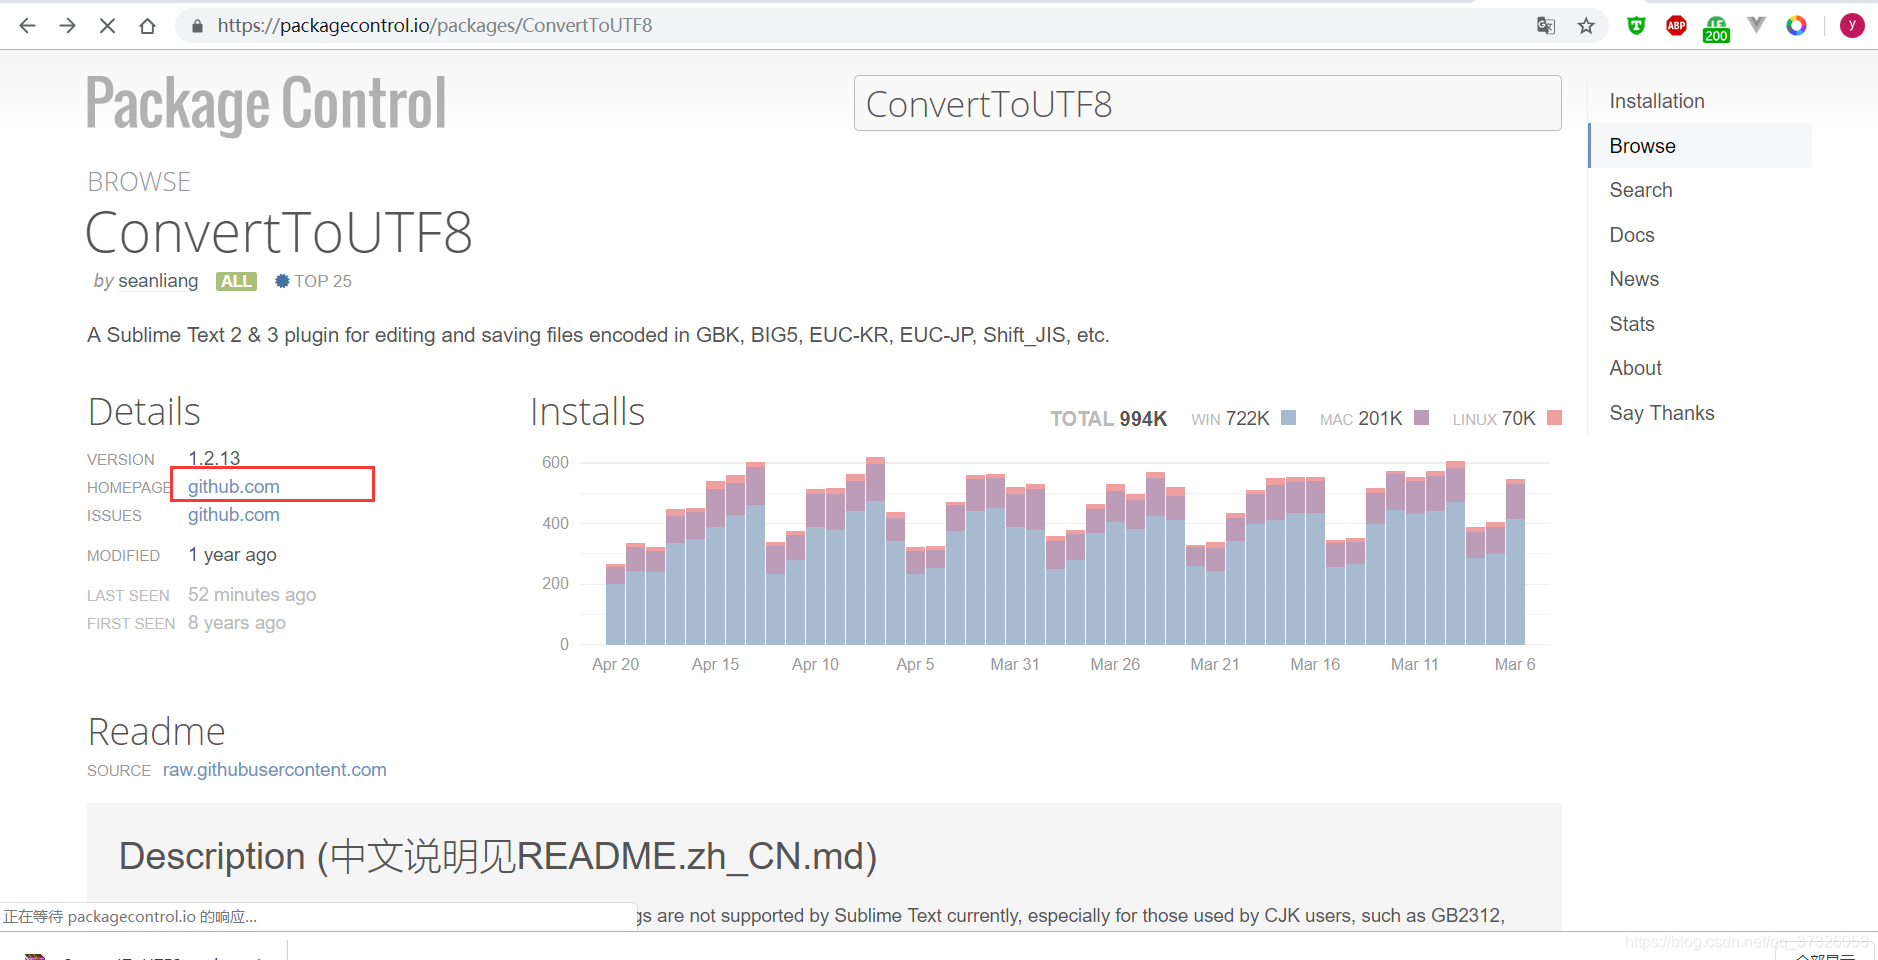
Task: Open Say Thanks in sidebar
Action: click(1661, 413)
